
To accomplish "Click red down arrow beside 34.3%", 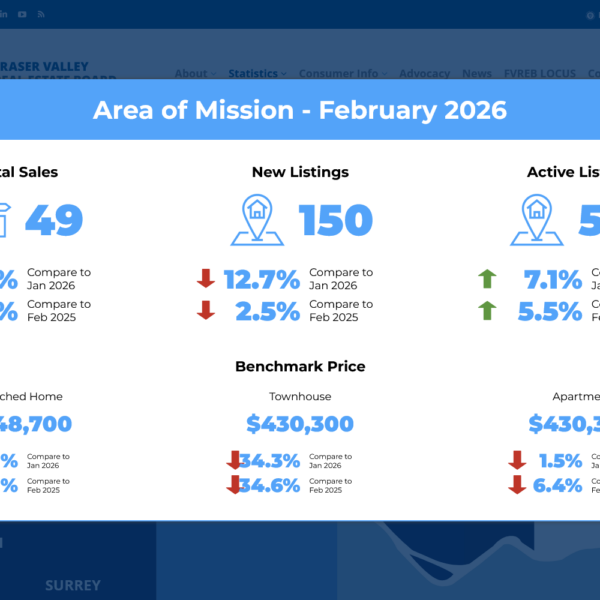I will [235, 460].
